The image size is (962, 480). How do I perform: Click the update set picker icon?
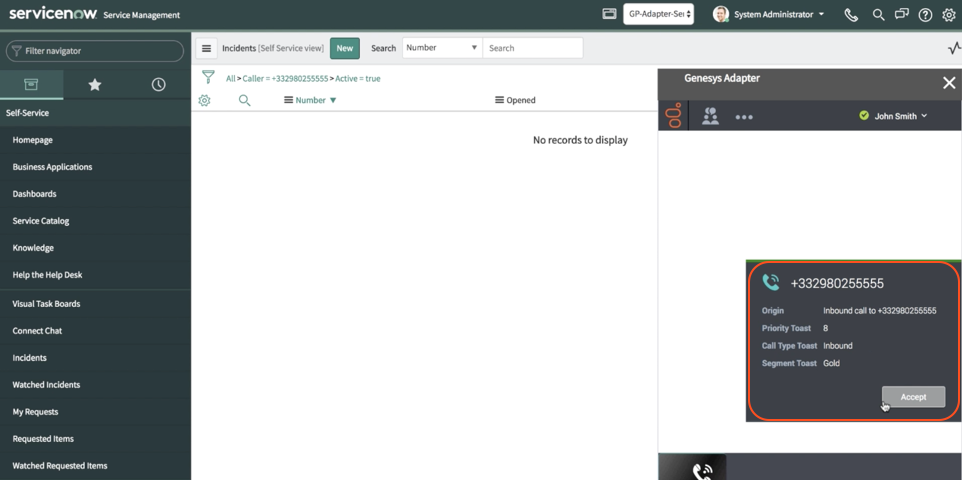(x=609, y=14)
